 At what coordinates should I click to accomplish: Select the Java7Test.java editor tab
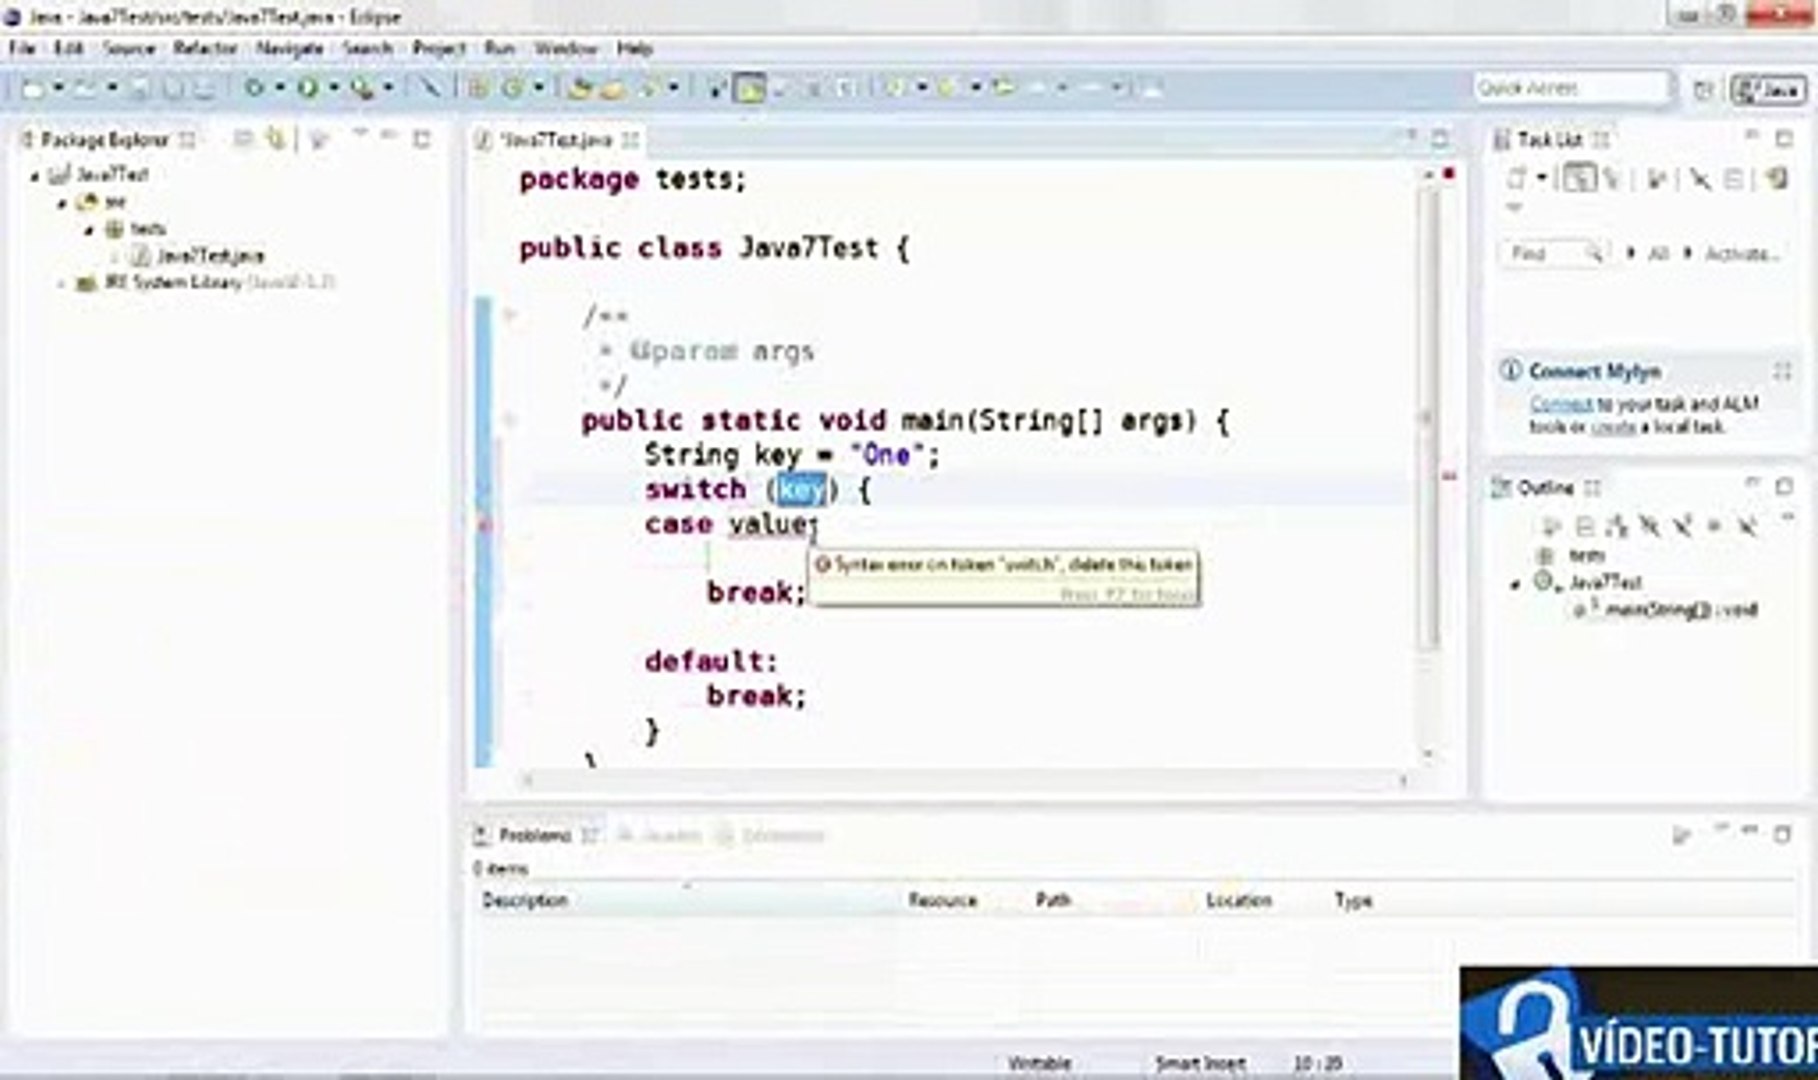556,139
